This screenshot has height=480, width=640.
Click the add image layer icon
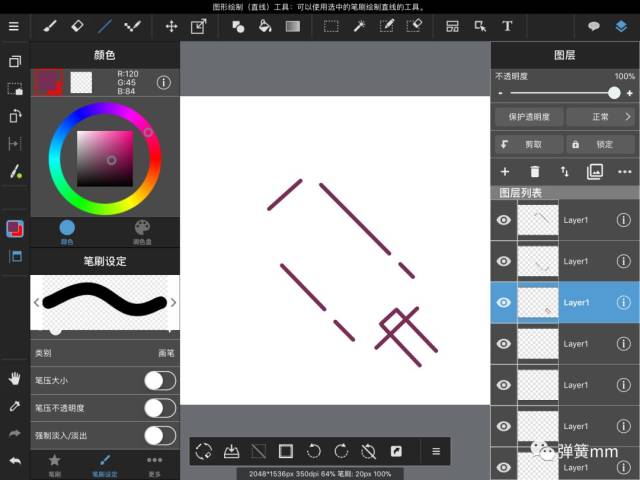coord(595,172)
